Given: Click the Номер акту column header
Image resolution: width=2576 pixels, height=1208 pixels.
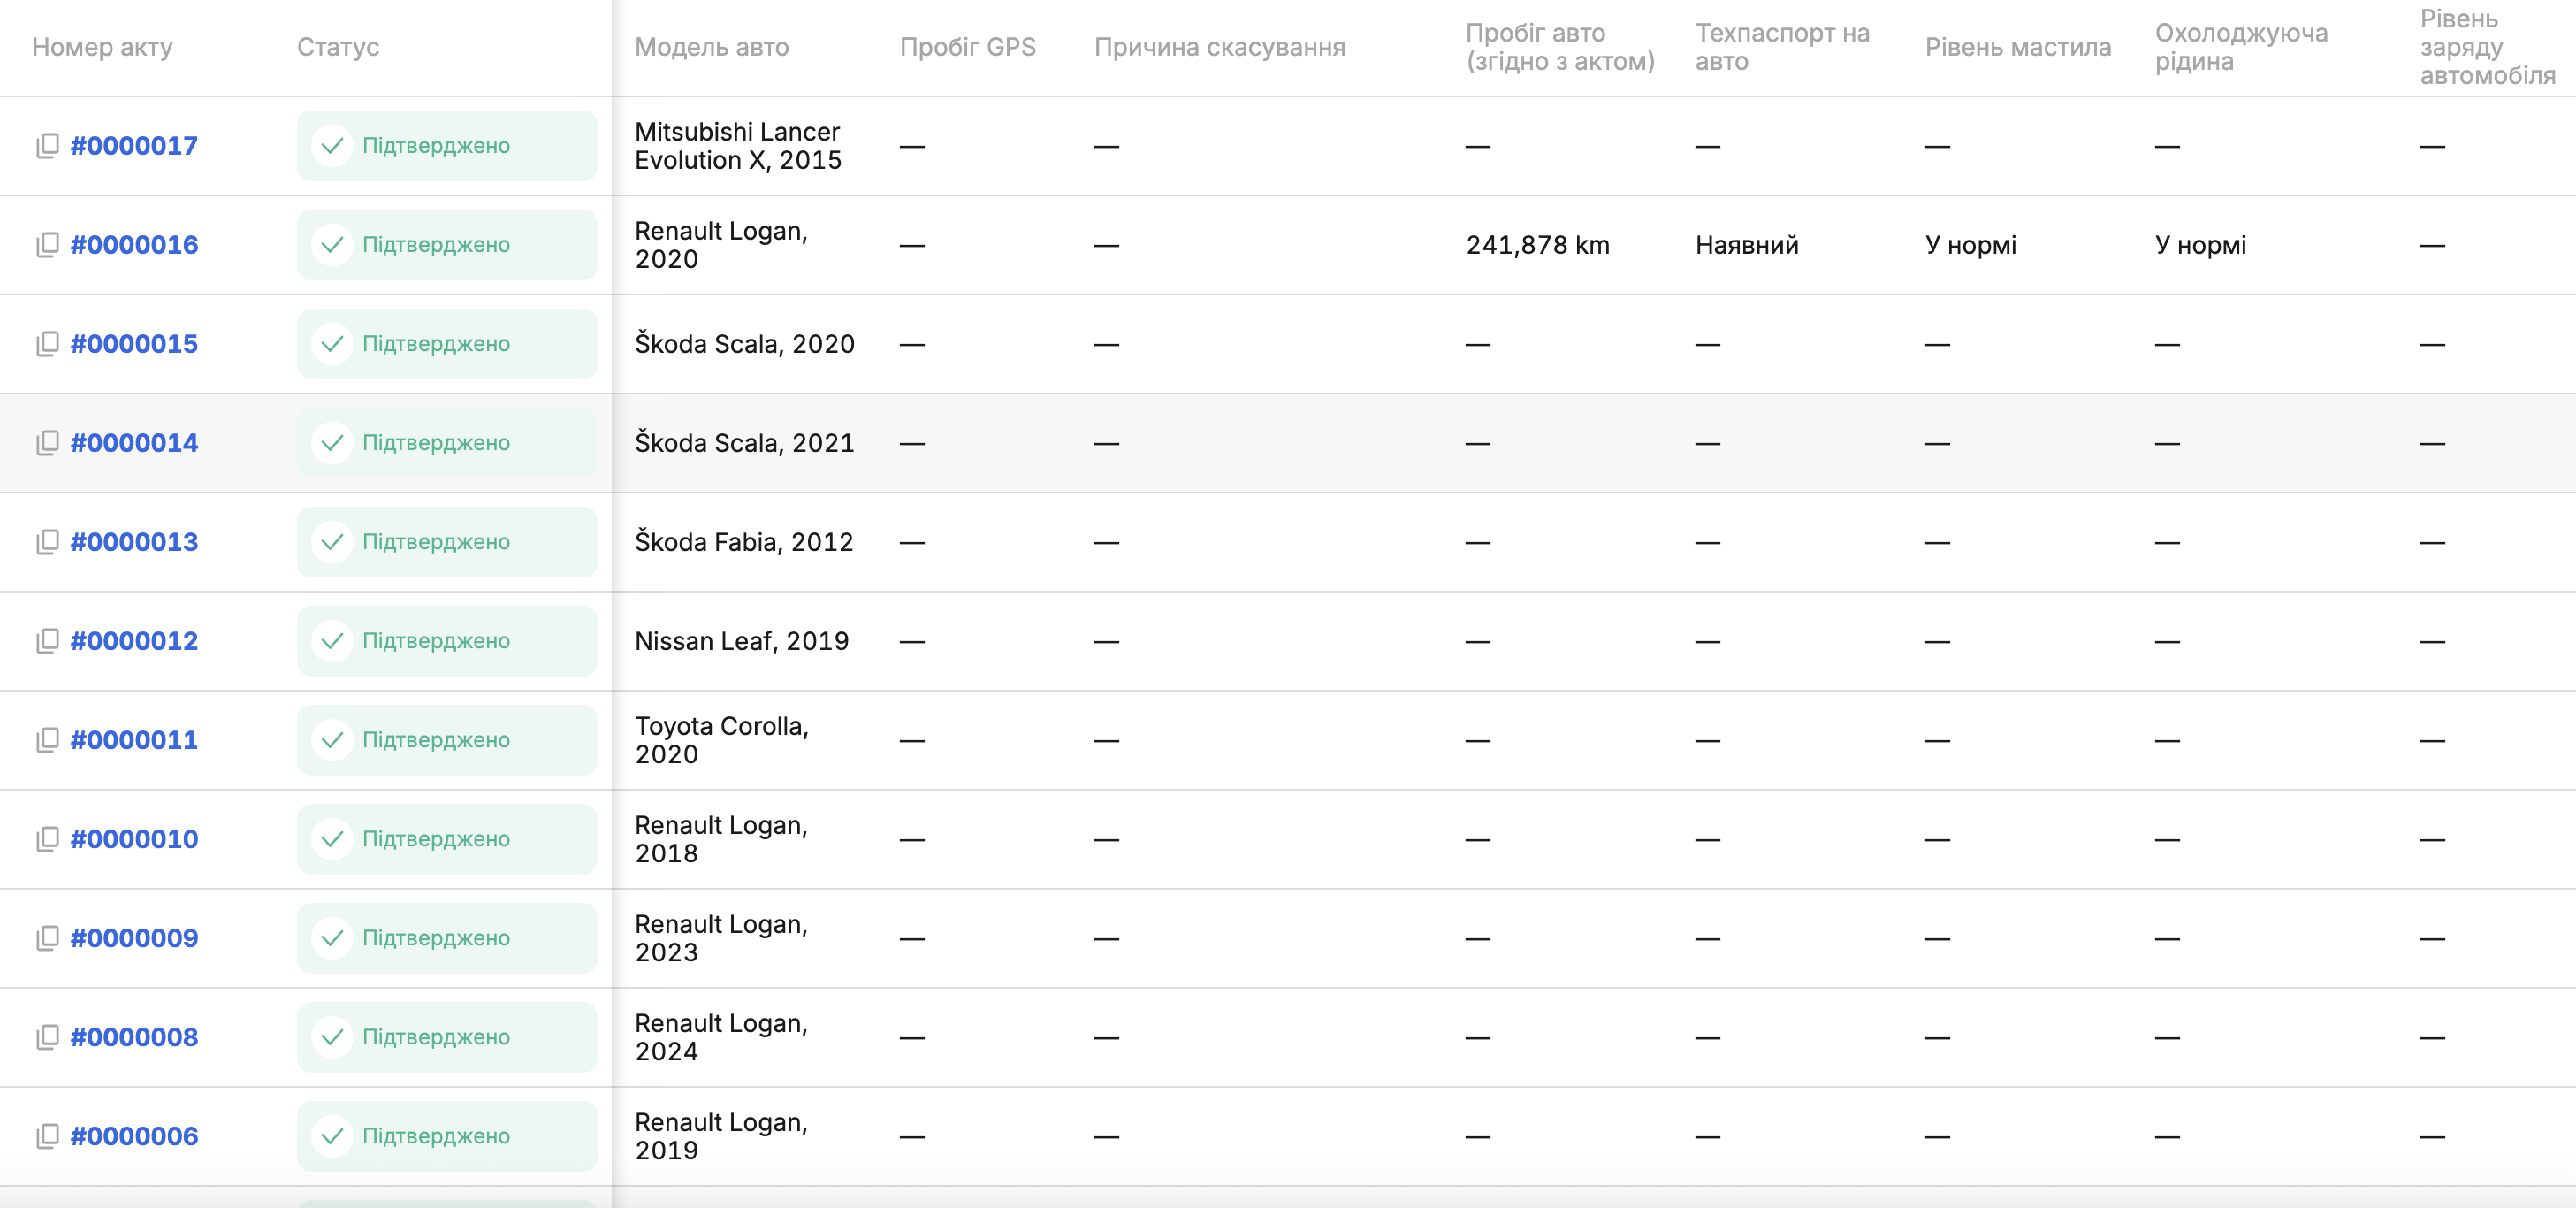Looking at the screenshot, I should tap(103, 47).
